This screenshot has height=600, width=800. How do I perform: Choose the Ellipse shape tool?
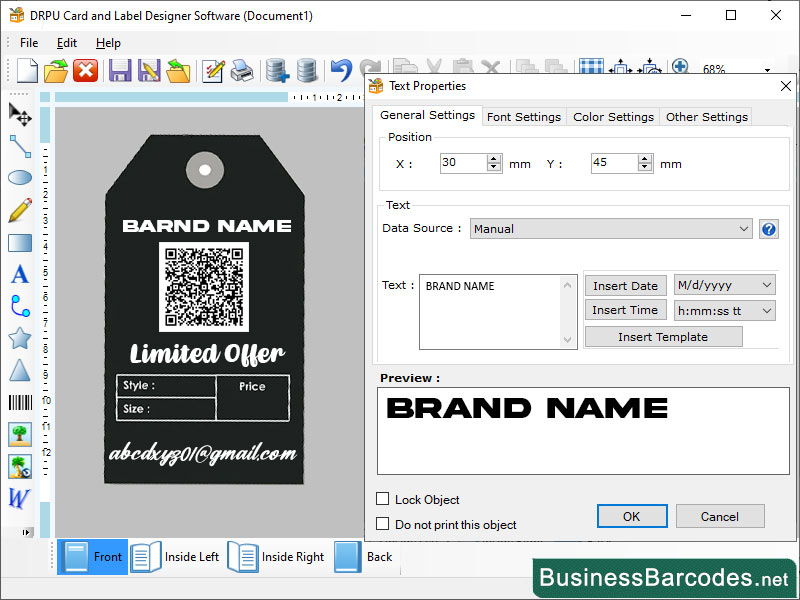[18, 178]
